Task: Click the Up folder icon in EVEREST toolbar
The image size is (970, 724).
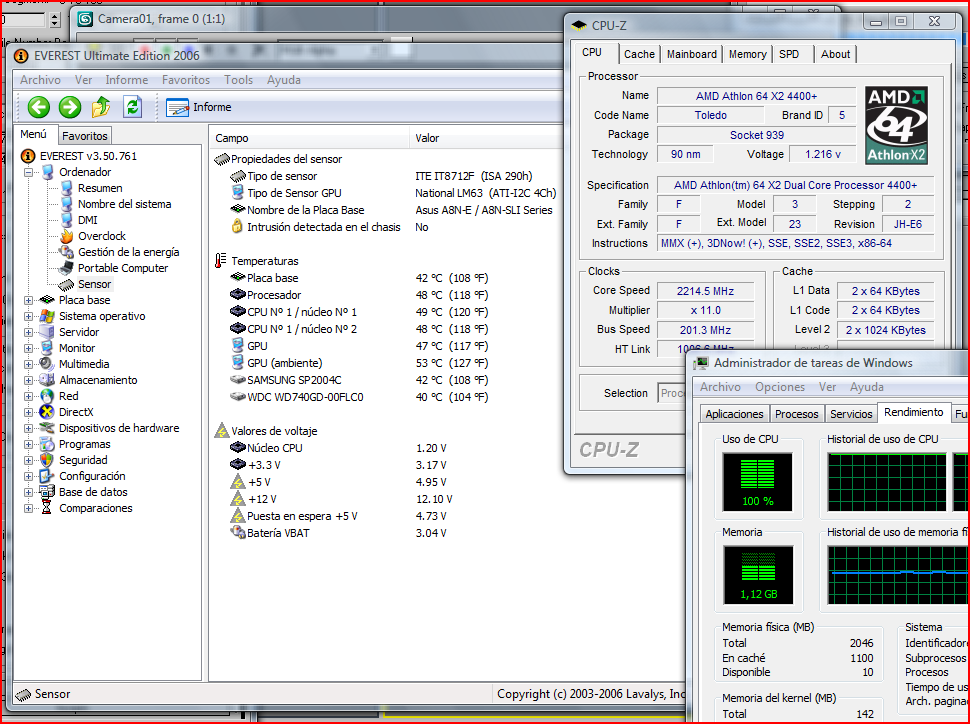Action: point(101,107)
